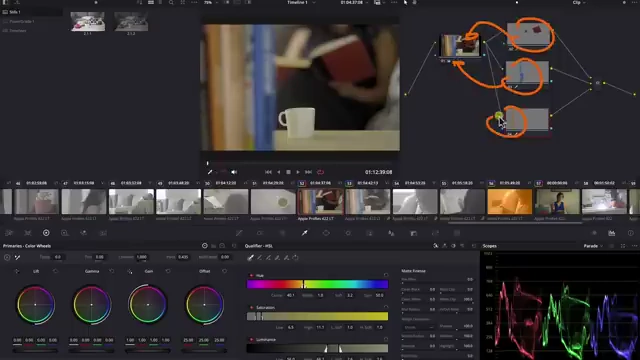Click the Qualifier picker eyedropper tool
The height and width of the screenshot is (360, 640).
coord(251,258)
